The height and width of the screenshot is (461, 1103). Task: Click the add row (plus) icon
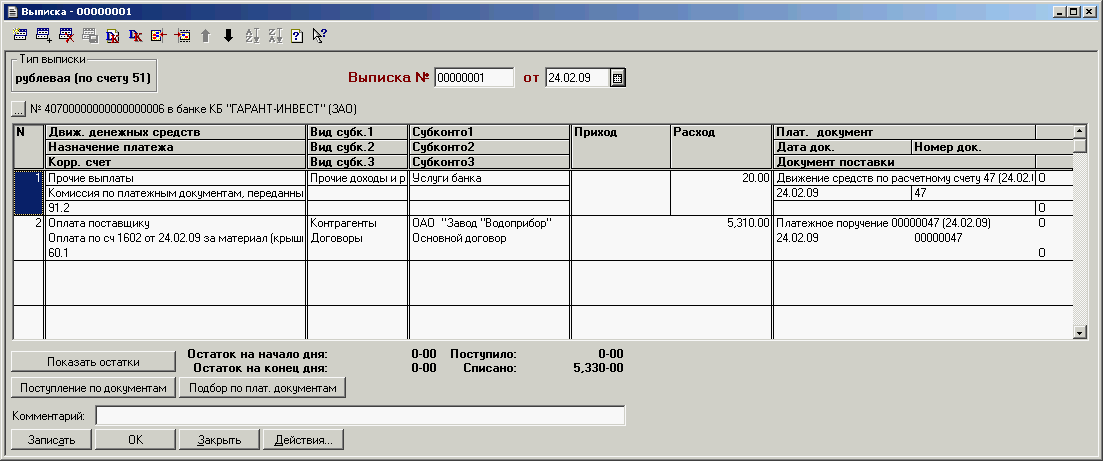tap(43, 36)
